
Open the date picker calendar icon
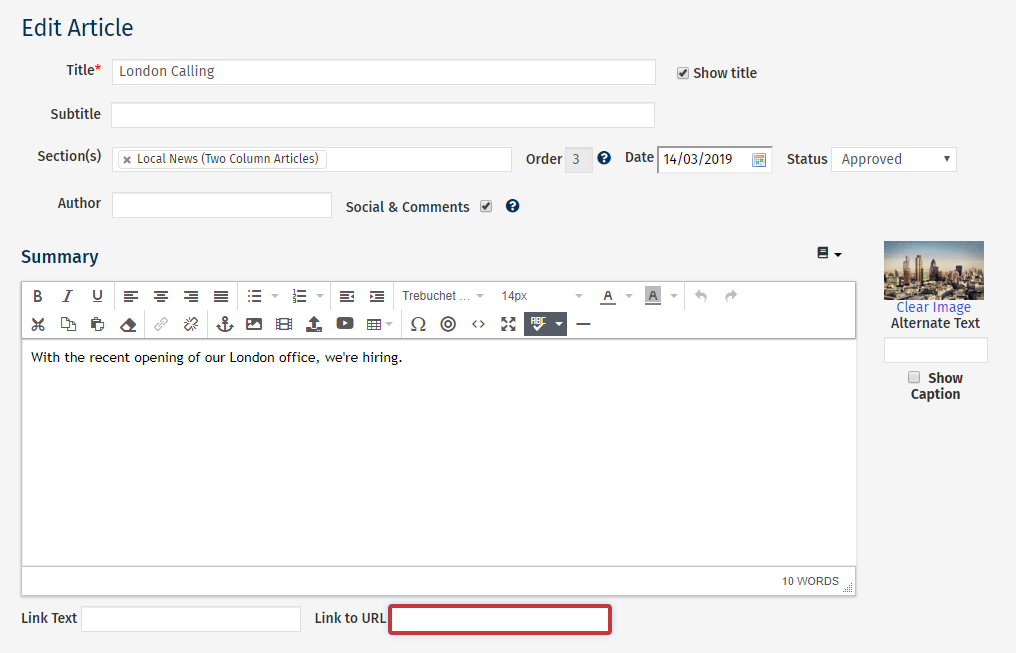(759, 160)
